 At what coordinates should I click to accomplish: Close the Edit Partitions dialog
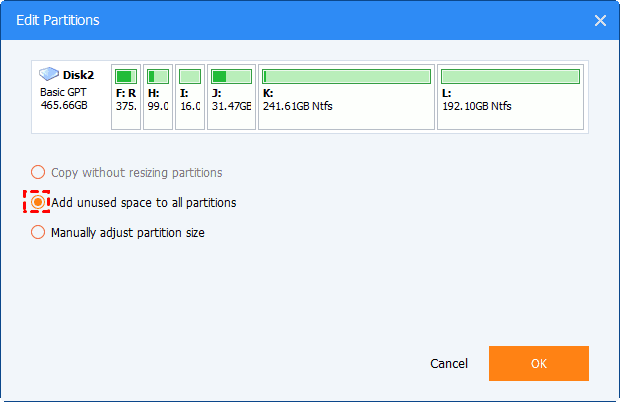click(x=600, y=20)
